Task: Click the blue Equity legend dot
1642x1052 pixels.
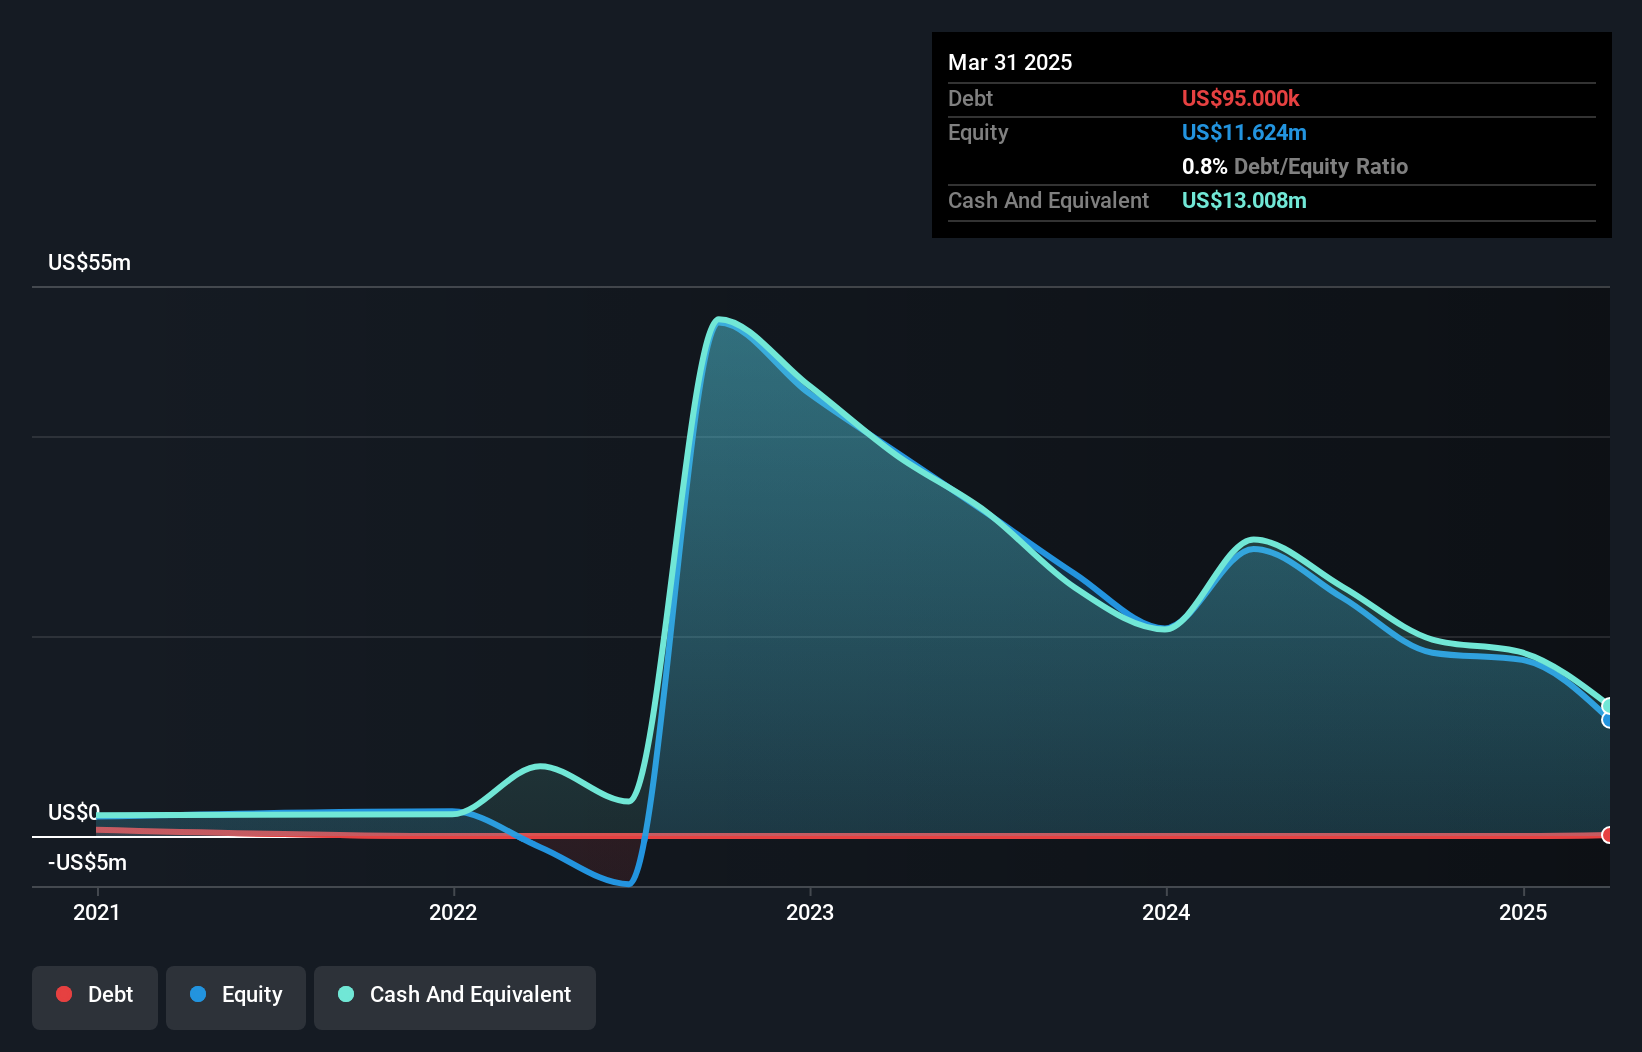Action: pos(198,994)
